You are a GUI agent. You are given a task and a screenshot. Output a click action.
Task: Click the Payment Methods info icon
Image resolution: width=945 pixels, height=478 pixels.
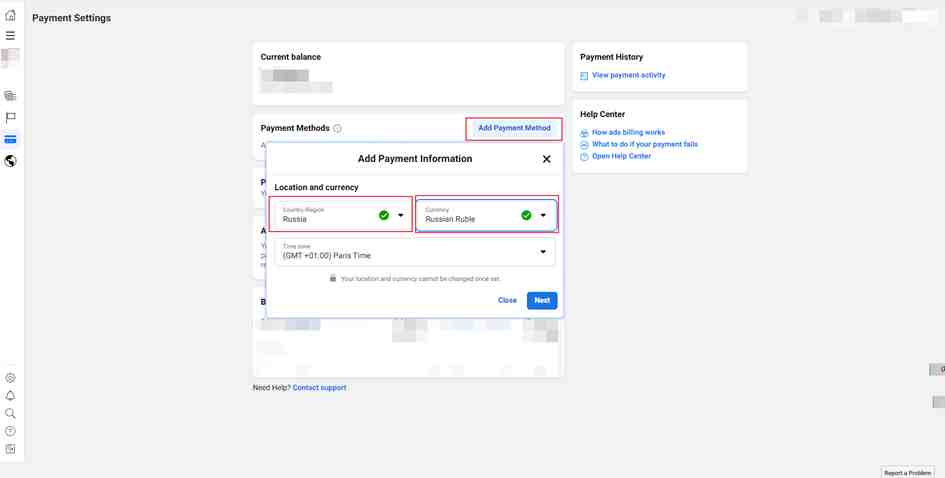coord(338,128)
